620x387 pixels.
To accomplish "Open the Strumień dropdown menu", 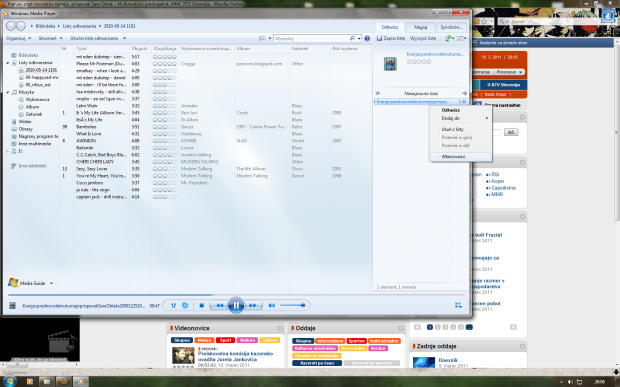I will click(x=50, y=38).
